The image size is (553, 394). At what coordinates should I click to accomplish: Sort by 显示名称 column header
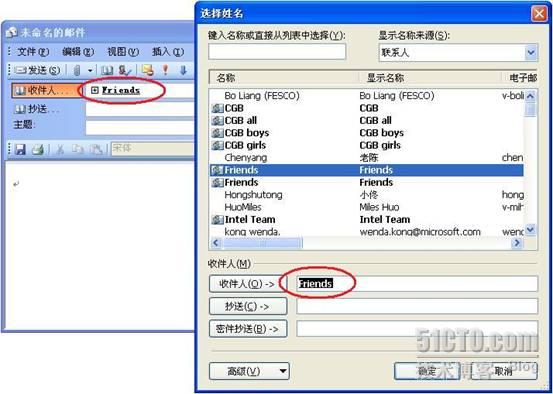coord(430,78)
